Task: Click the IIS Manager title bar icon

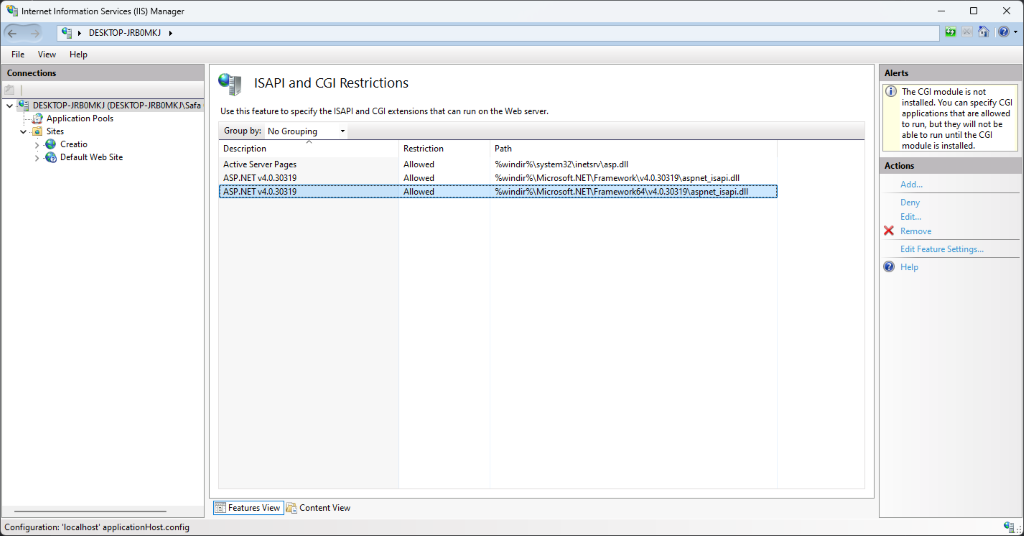Action: click(x=11, y=11)
